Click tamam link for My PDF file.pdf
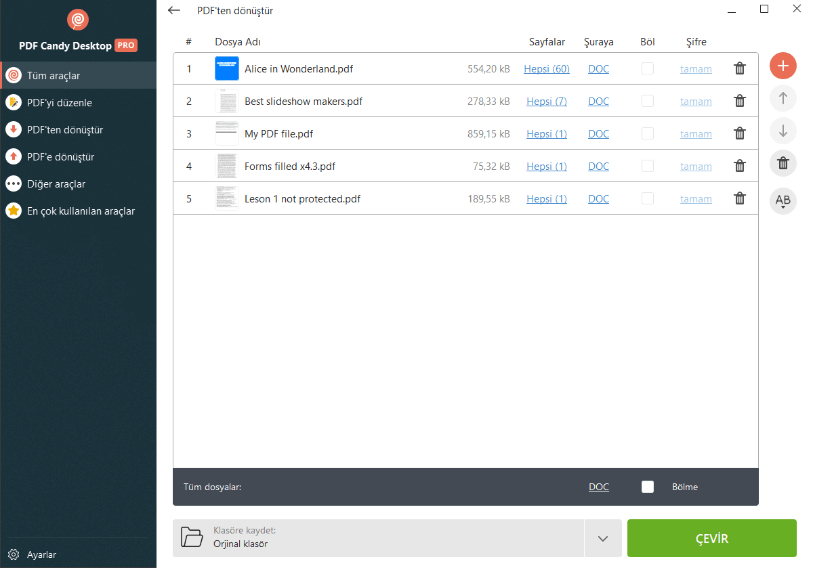This screenshot has width=813, height=568. pos(696,134)
